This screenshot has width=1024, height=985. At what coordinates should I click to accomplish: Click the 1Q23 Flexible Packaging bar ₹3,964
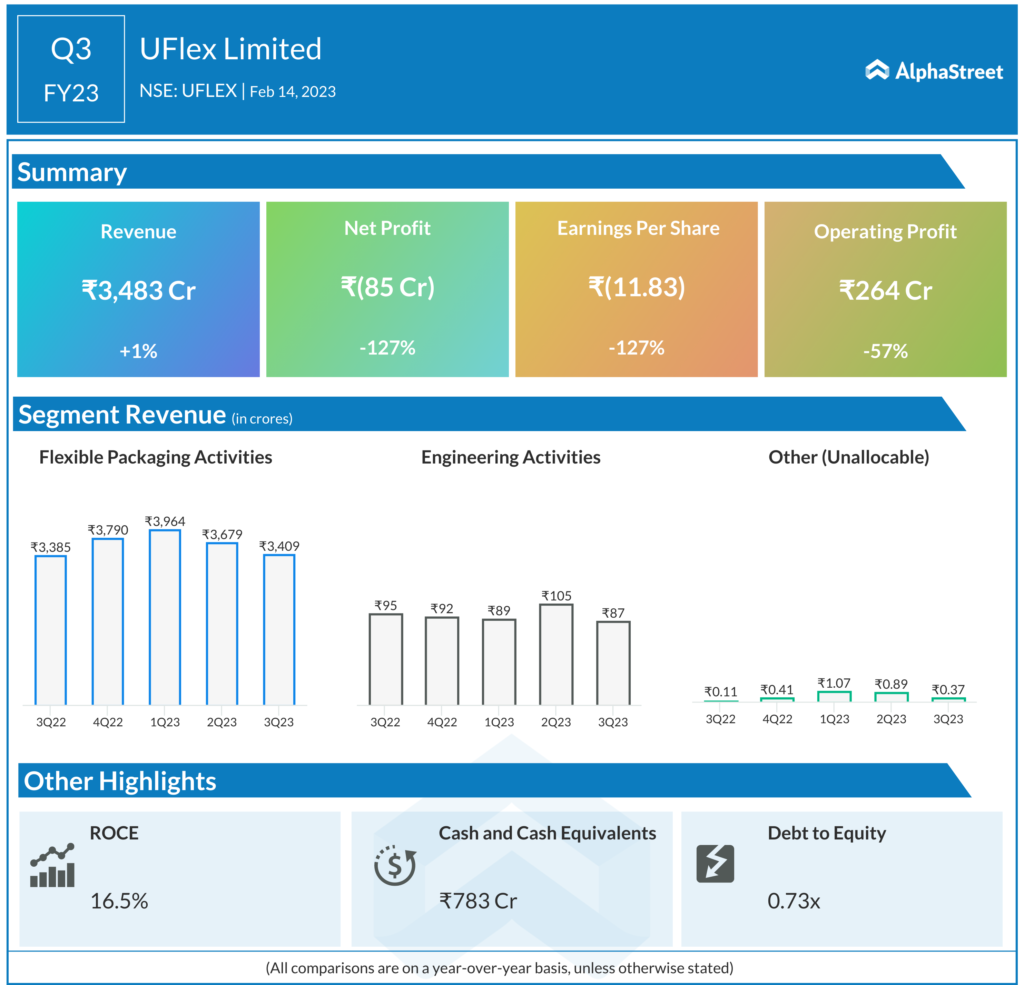[x=164, y=616]
